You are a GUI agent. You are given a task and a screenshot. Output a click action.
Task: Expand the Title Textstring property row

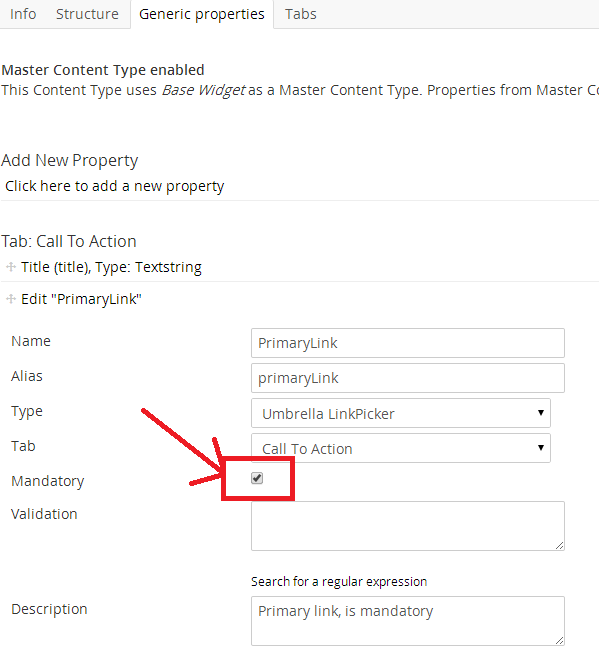pyautogui.click(x=112, y=267)
